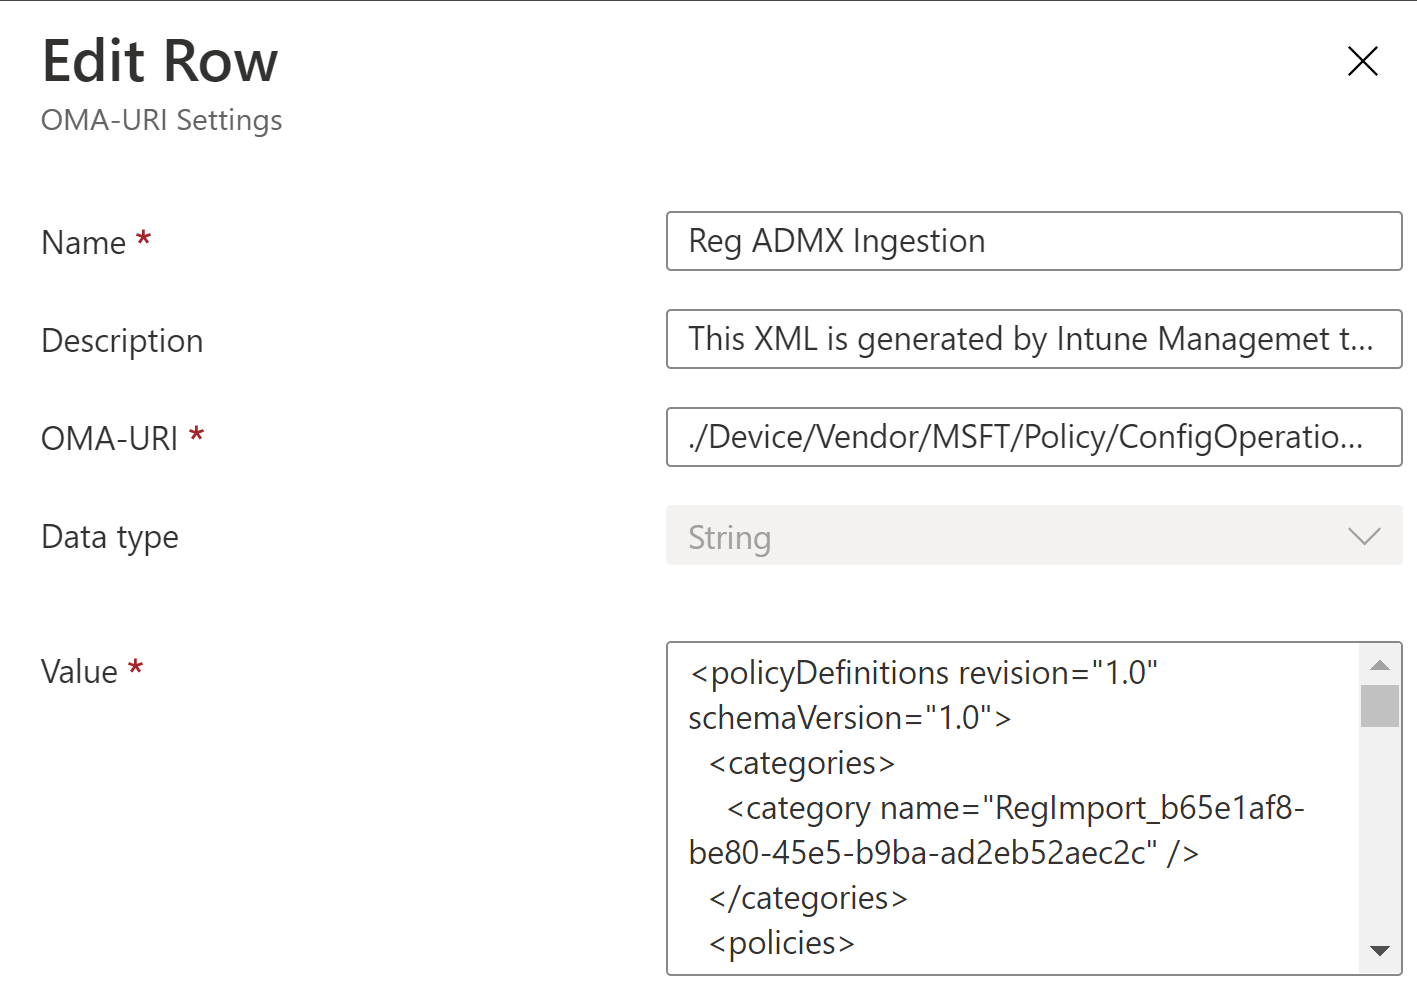Click the category name RegImport line
The image size is (1417, 987).
(1015, 808)
